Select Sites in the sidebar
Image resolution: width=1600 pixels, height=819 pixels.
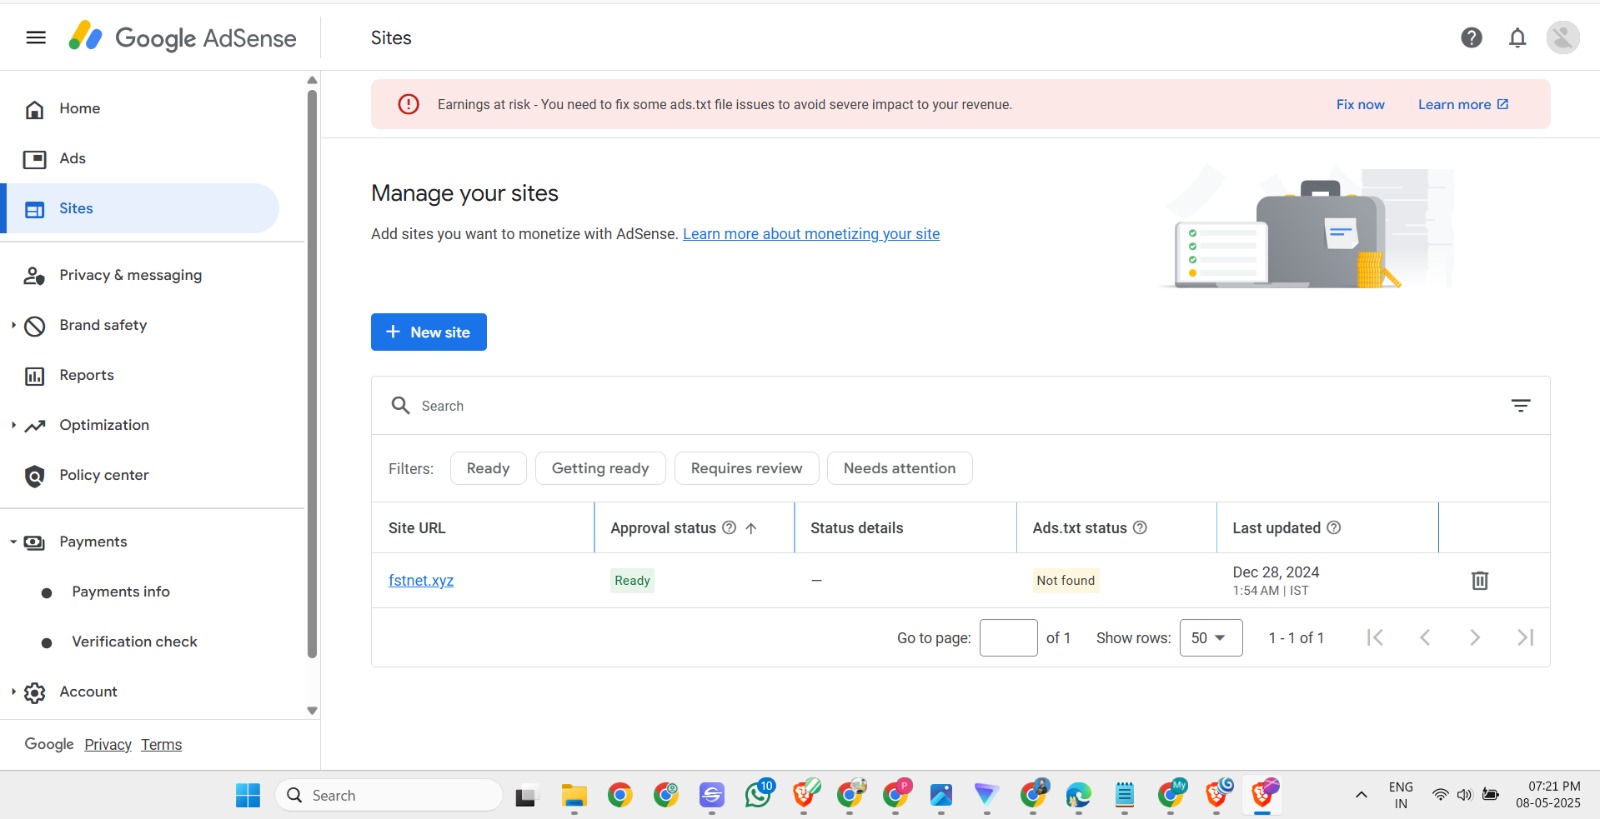click(x=141, y=208)
